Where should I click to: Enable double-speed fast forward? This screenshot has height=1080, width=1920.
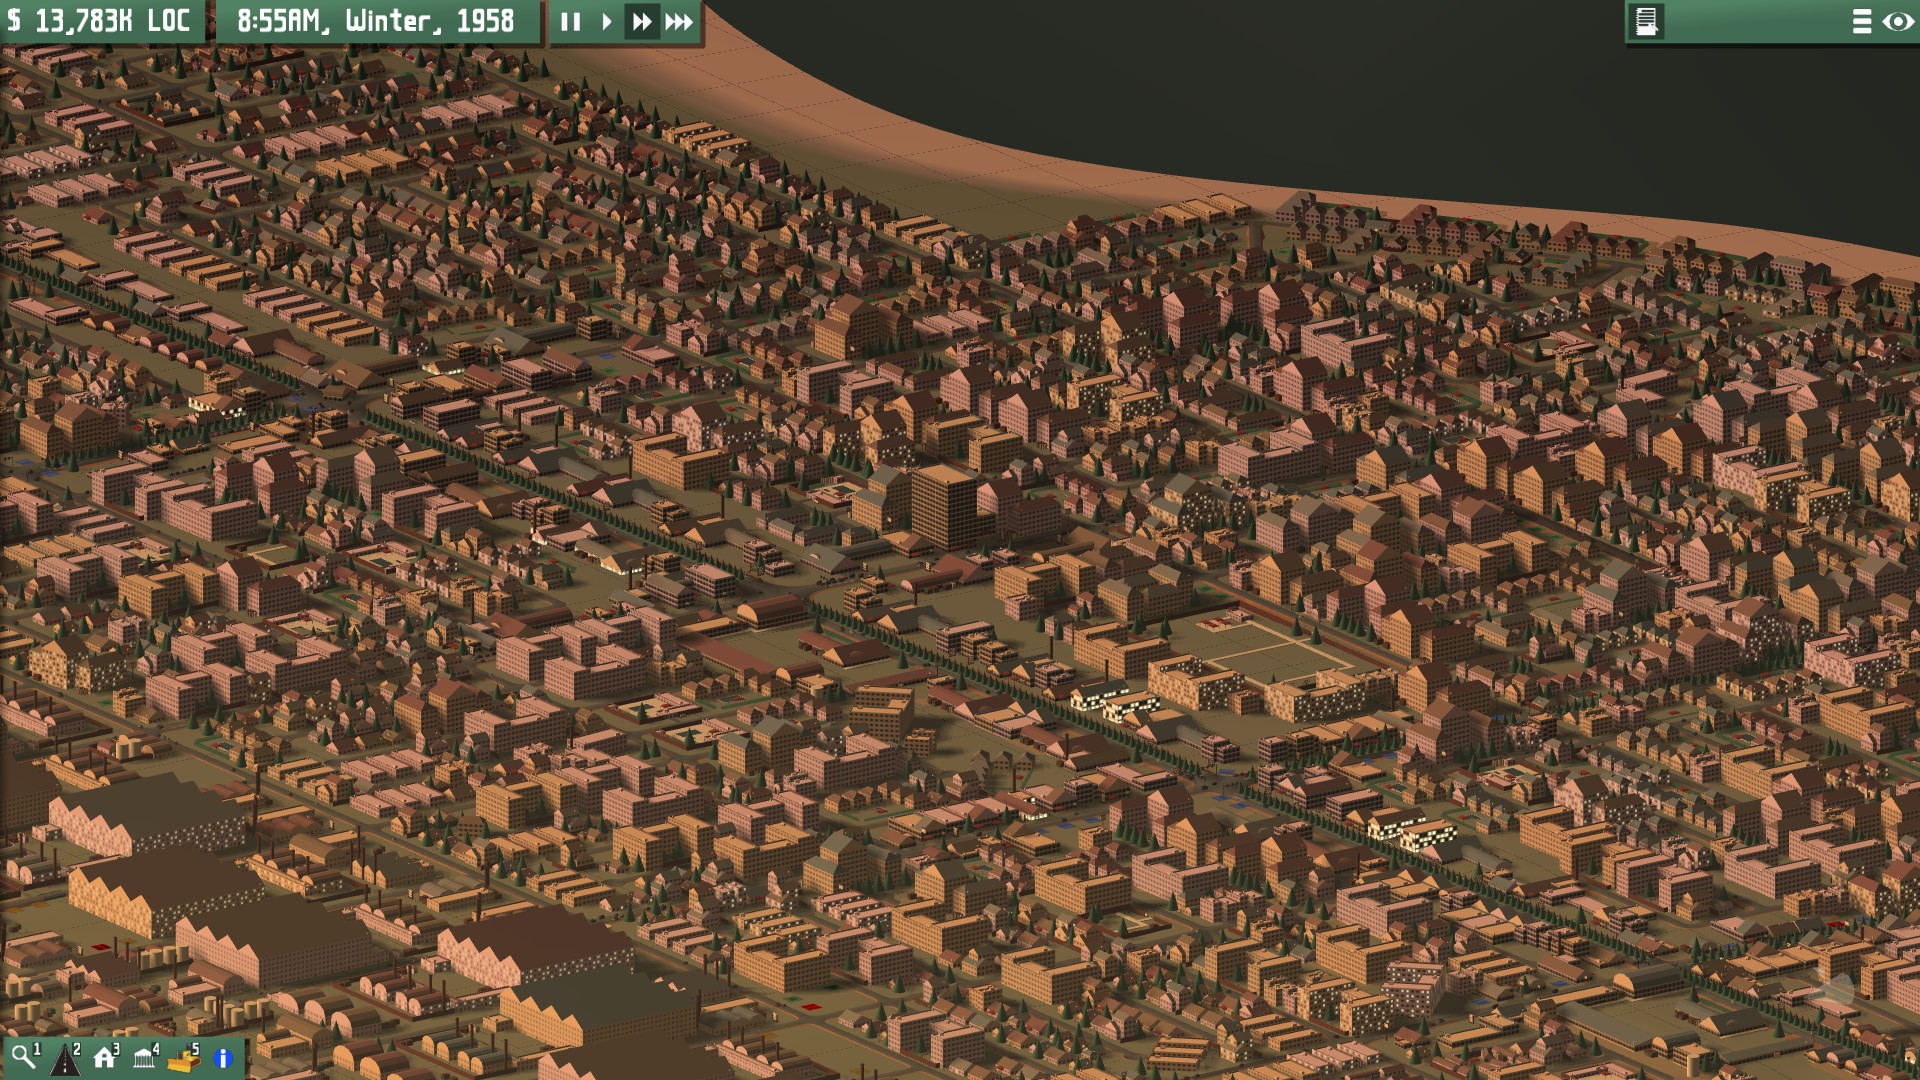641,22
